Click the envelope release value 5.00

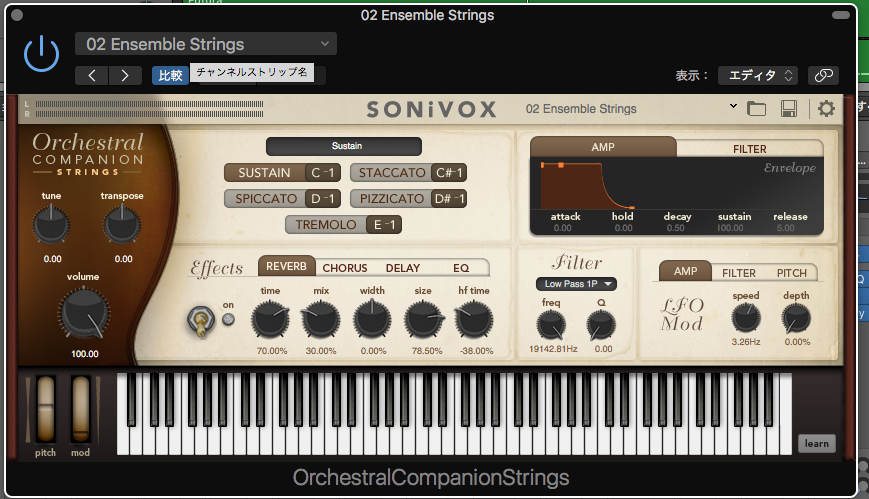coord(786,228)
